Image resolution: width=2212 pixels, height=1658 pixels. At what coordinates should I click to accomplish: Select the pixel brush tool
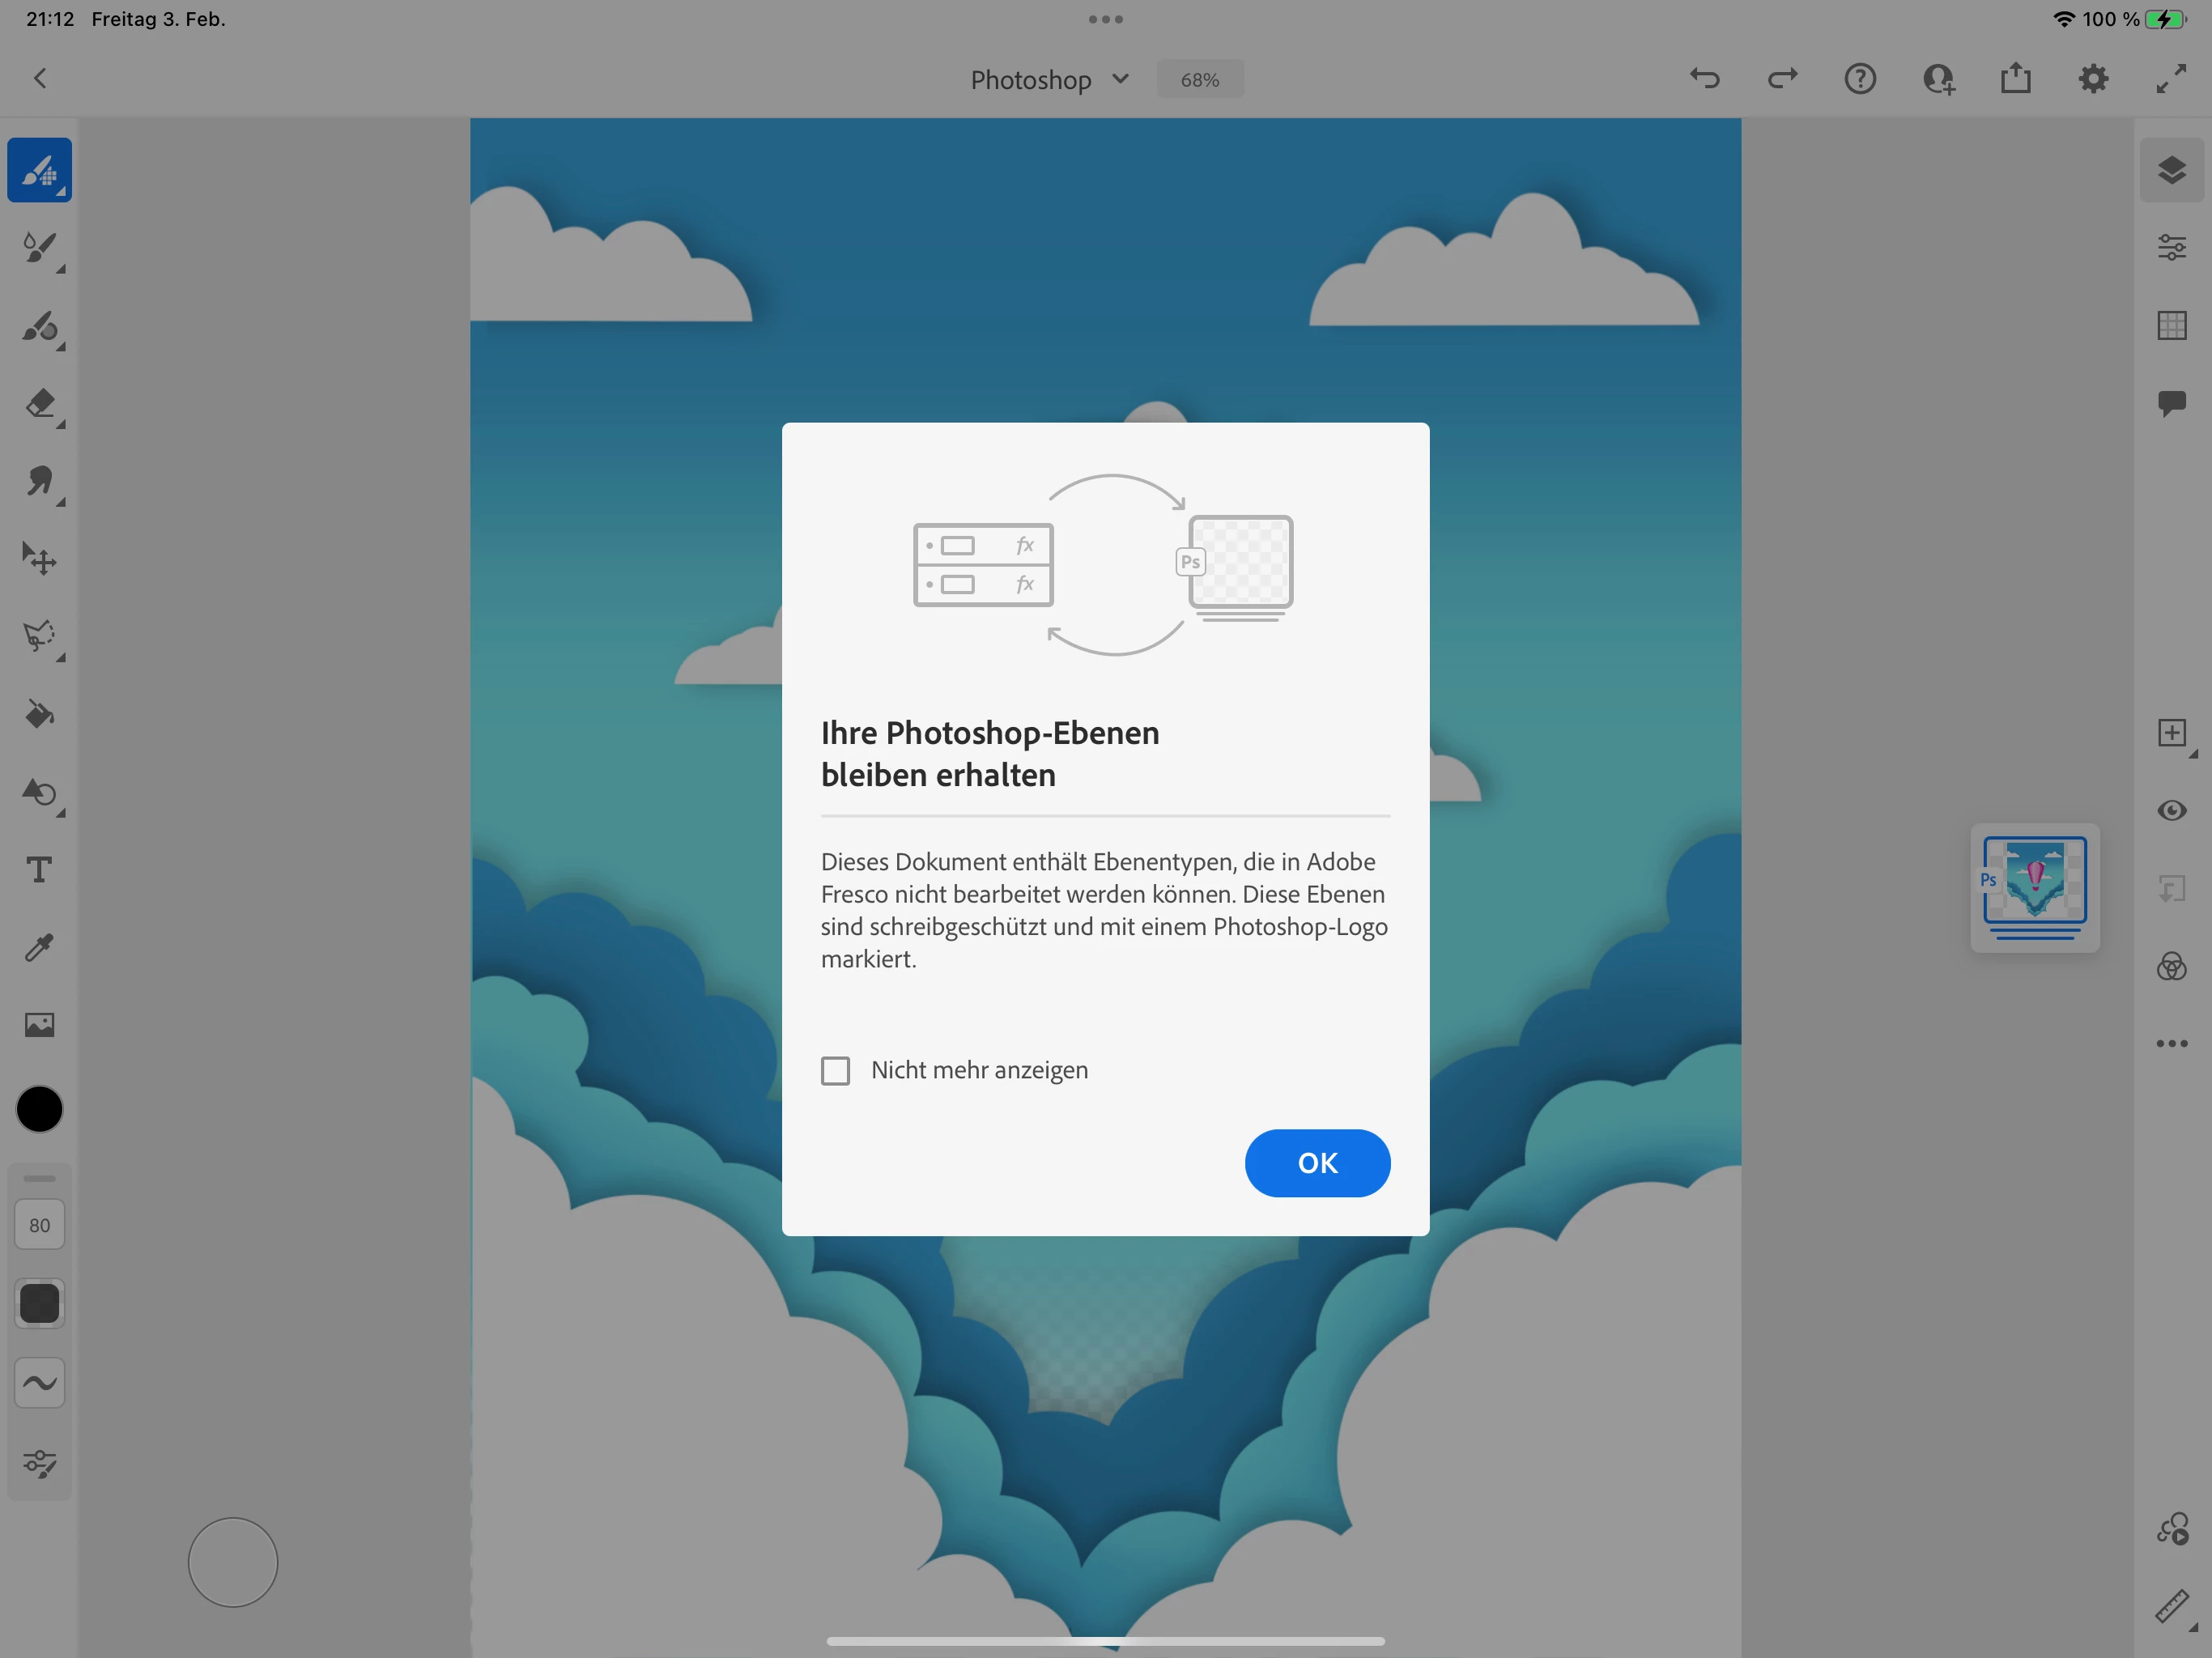coord(39,170)
